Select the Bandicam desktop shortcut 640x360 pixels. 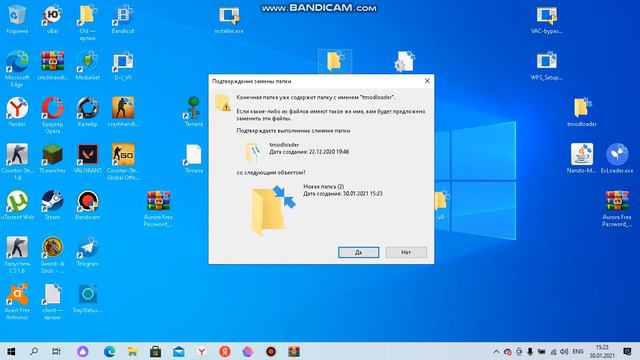[87, 205]
